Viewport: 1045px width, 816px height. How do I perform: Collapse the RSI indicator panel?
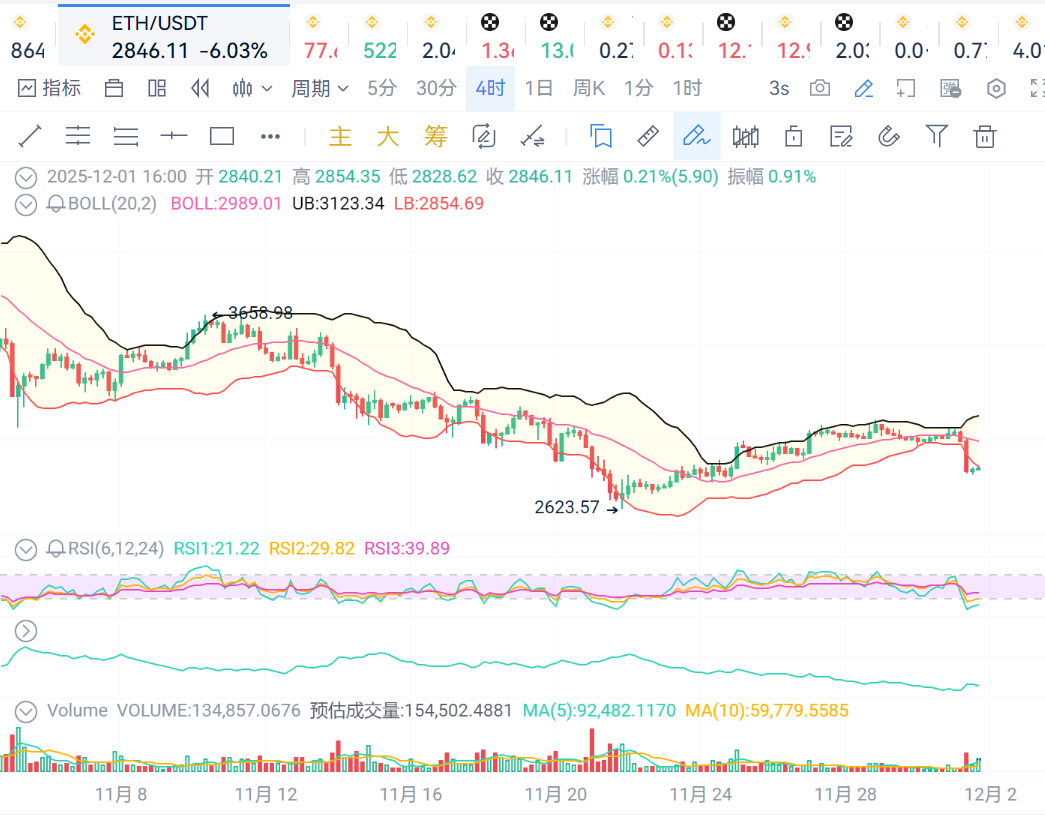(x=27, y=548)
